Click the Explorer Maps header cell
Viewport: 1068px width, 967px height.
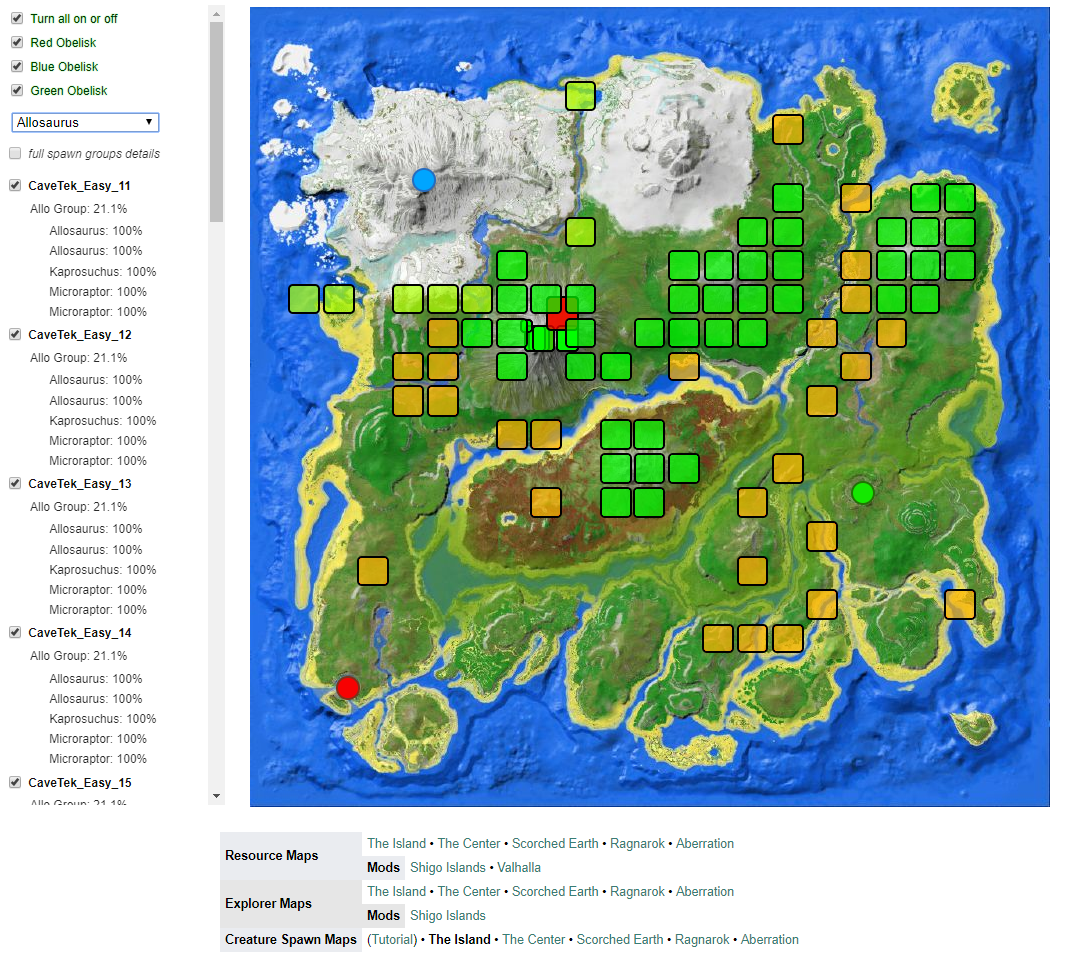(x=291, y=904)
